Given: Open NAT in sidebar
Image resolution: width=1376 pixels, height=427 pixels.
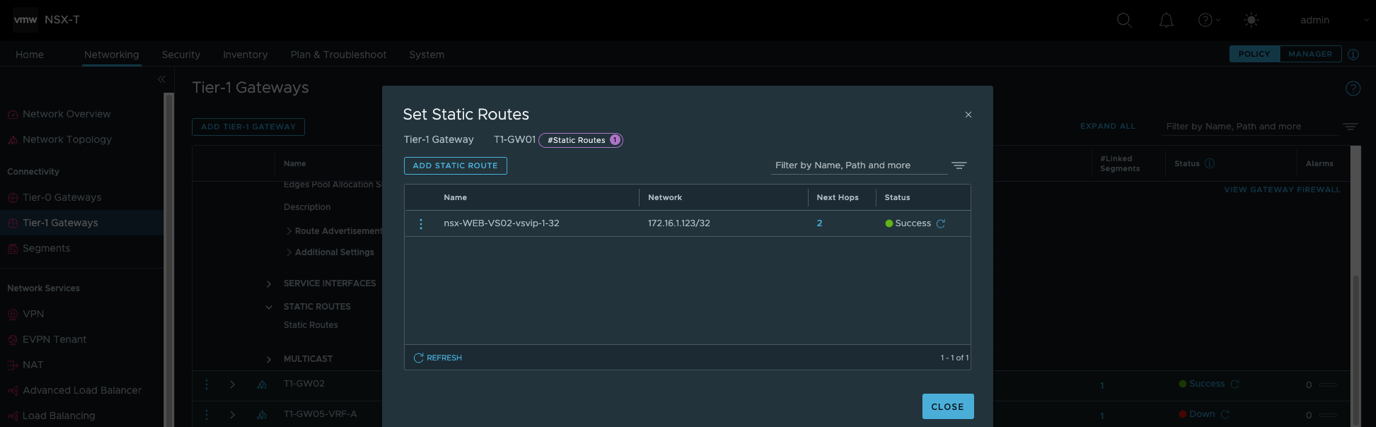Looking at the screenshot, I should (33, 365).
